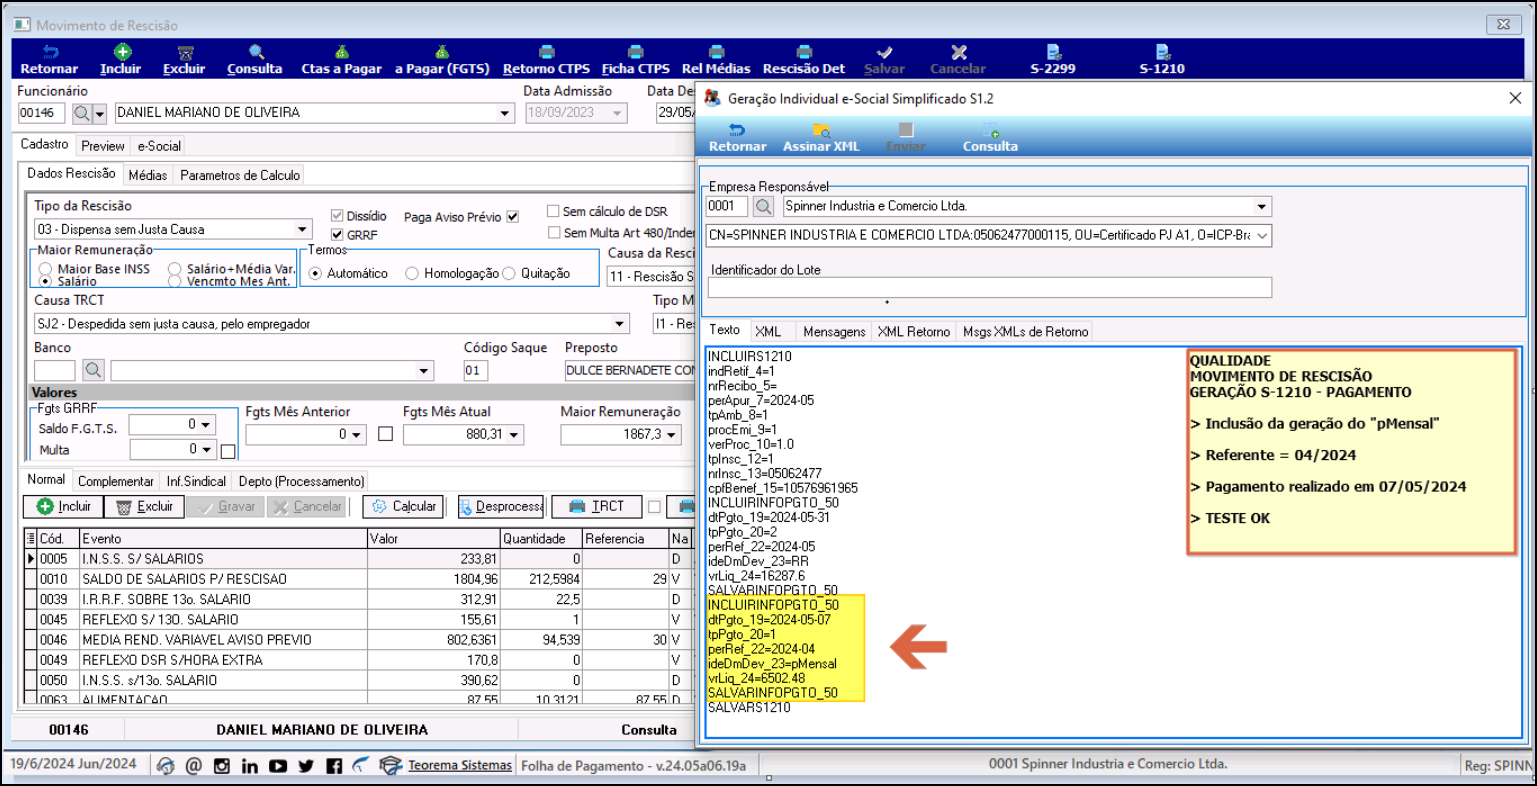Click the magnifier next to employee code 00146
The image size is (1537, 786).
coord(82,113)
